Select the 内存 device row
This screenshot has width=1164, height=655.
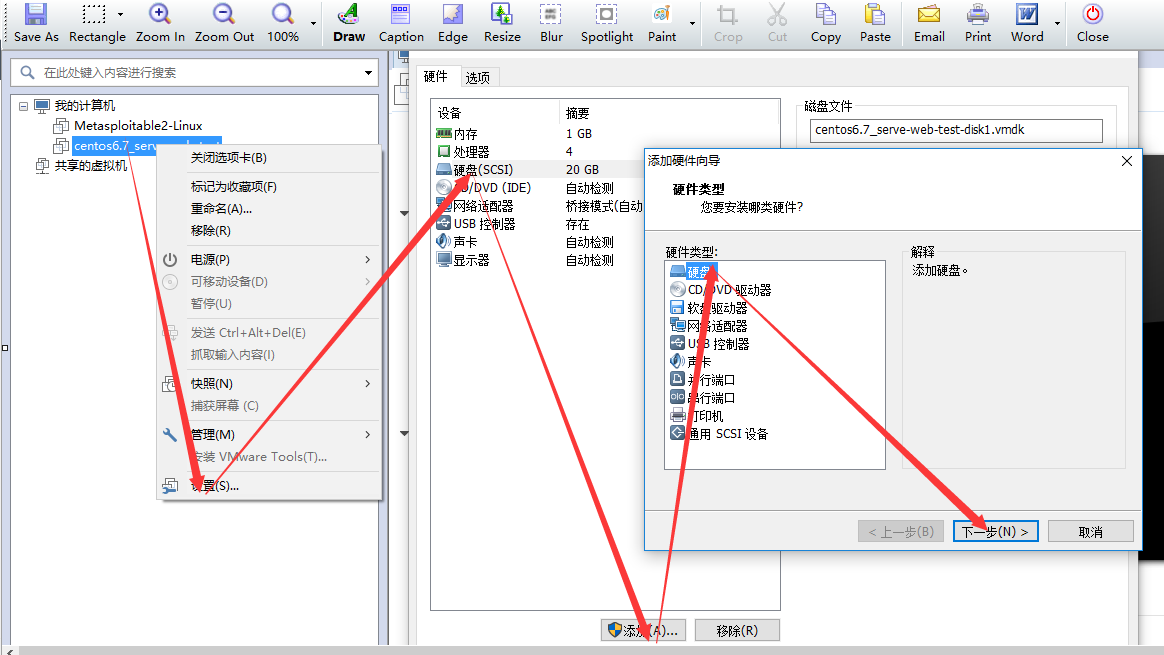click(605, 134)
